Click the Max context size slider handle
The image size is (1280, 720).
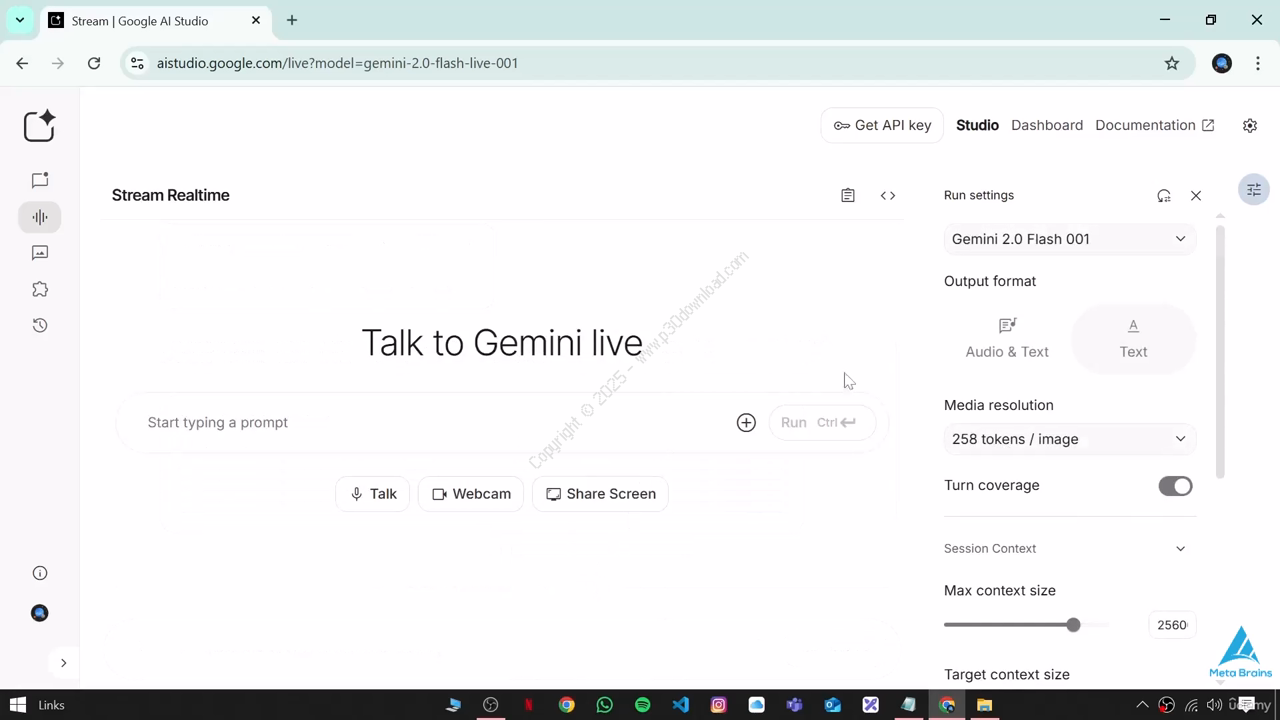coord(1073,625)
